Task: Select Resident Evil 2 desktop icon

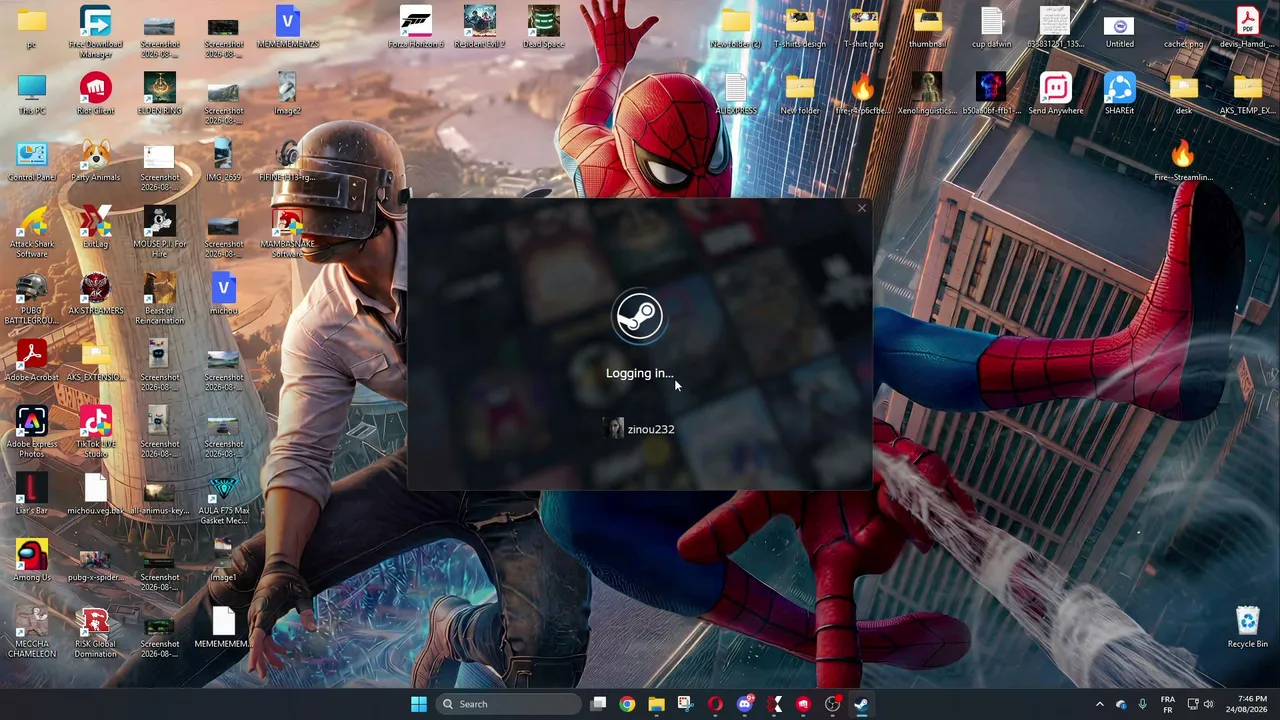Action: [479, 27]
